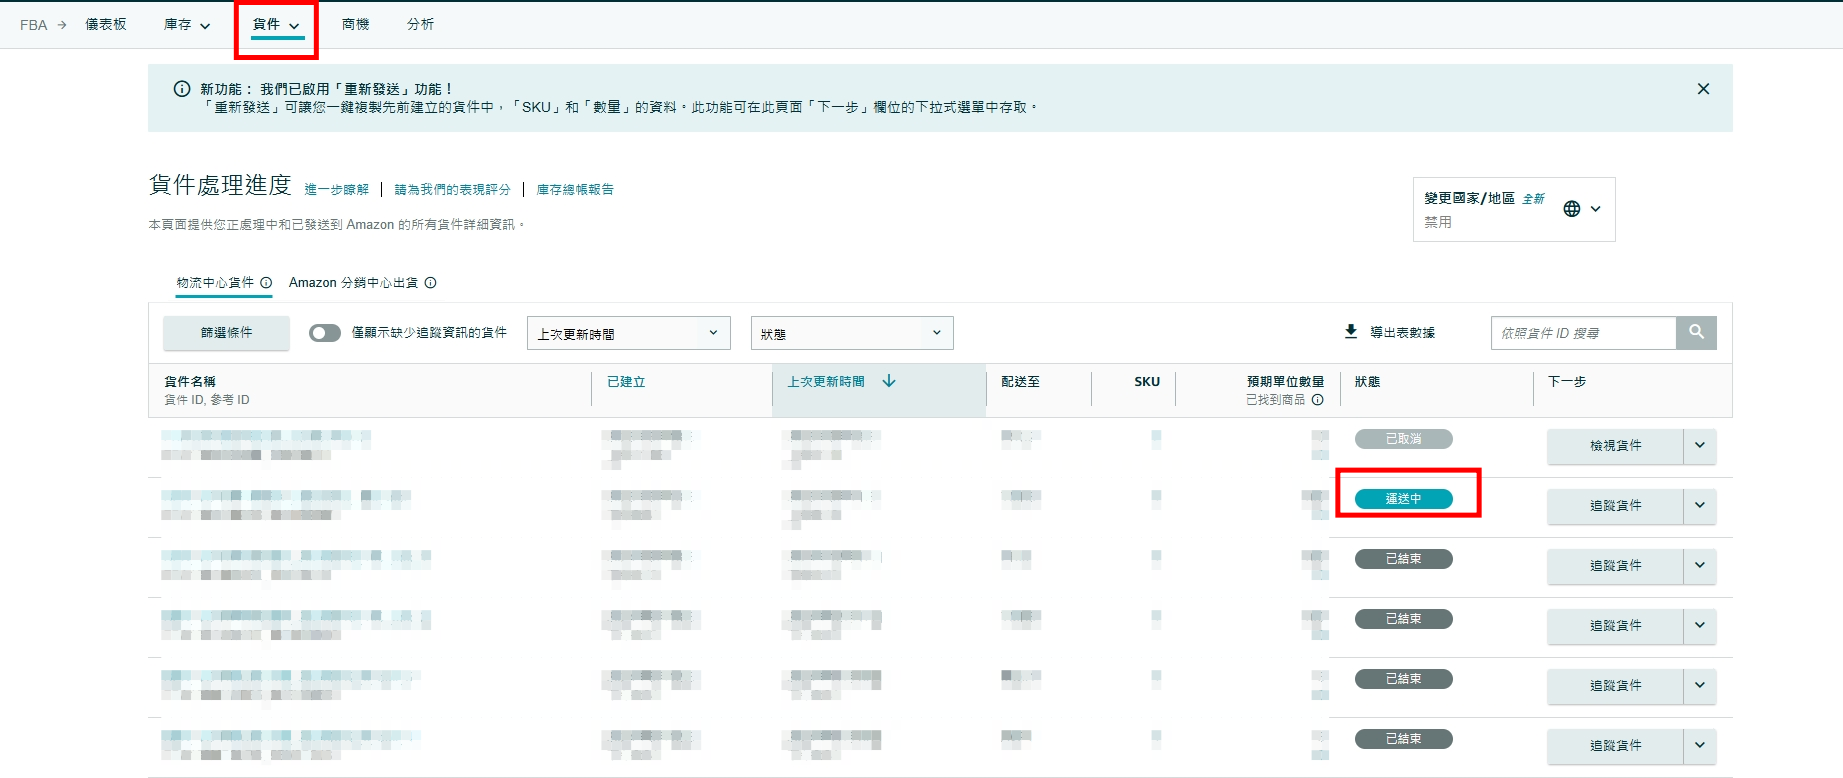Dismiss the new feature banner
The image size is (1843, 778).
[1703, 89]
